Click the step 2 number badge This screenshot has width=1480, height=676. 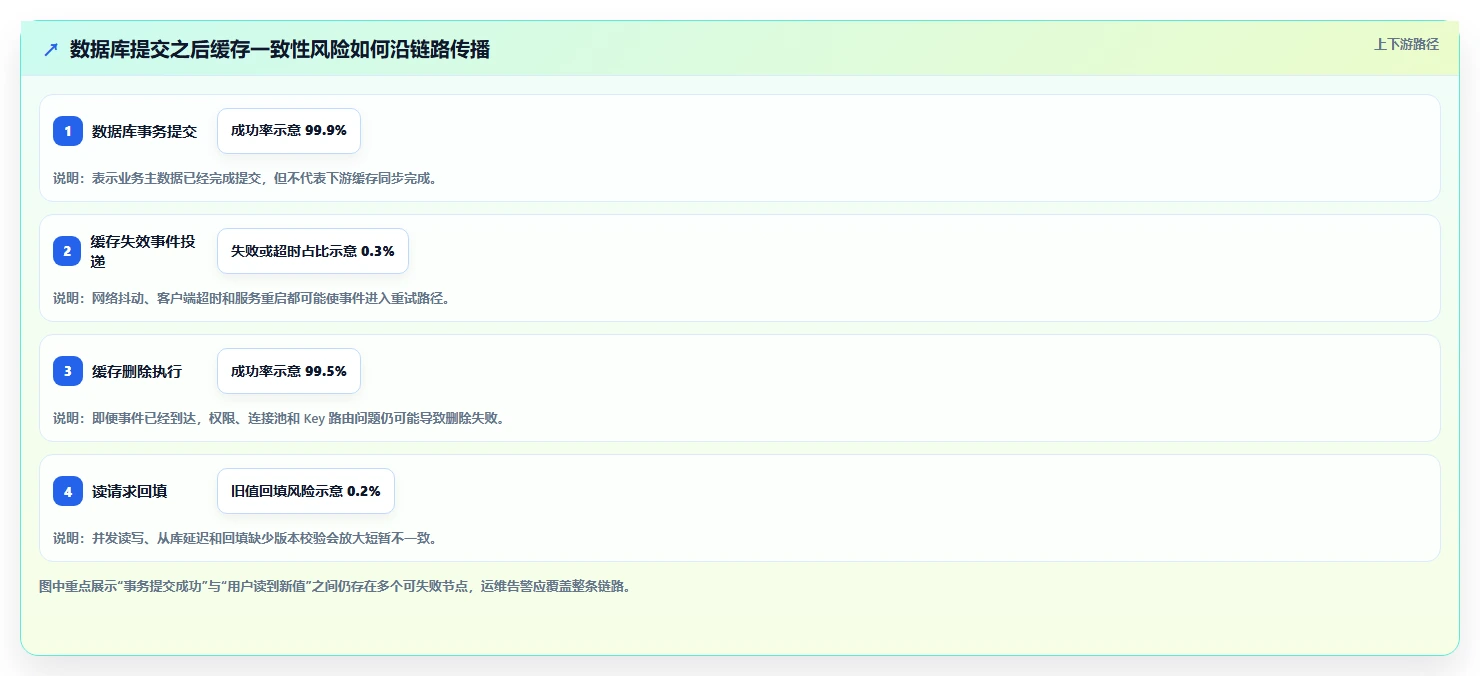(x=68, y=251)
